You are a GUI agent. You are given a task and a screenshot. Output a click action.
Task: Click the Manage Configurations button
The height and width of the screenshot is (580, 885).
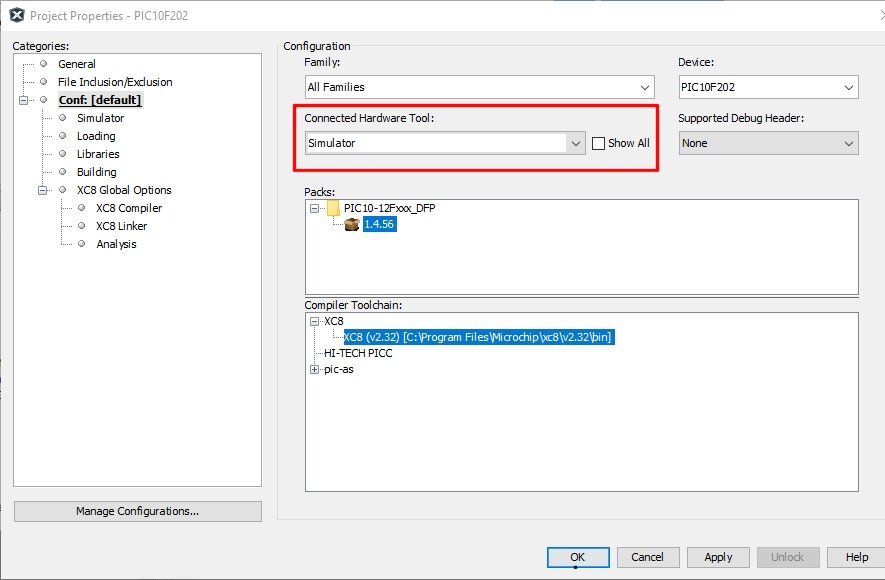tap(138, 511)
